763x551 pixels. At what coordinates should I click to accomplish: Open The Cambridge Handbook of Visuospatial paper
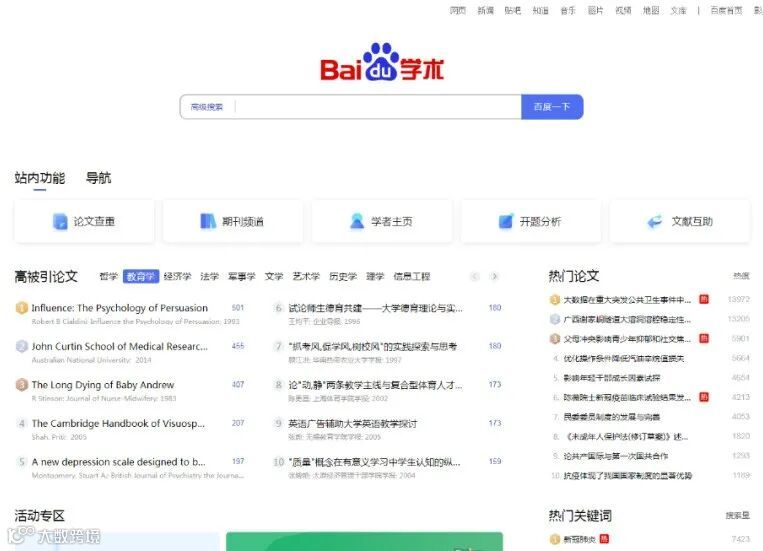point(118,423)
